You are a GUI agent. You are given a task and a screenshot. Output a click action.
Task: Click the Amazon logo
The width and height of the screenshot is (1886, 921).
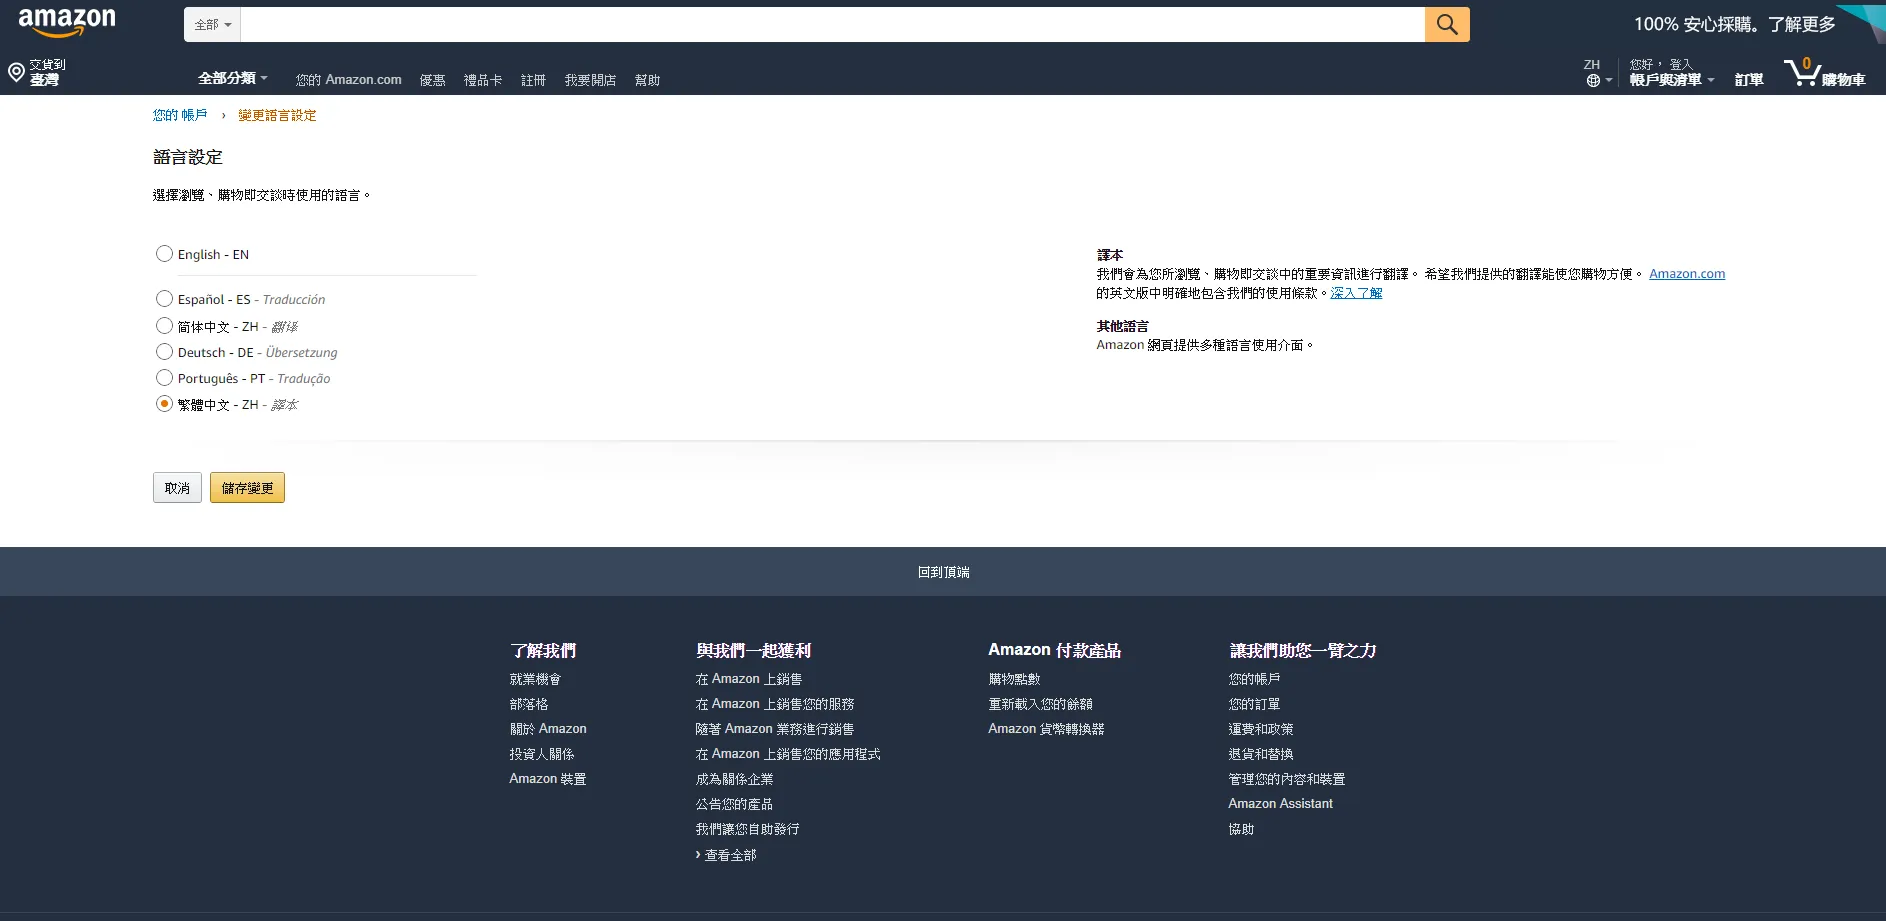pyautogui.click(x=67, y=21)
